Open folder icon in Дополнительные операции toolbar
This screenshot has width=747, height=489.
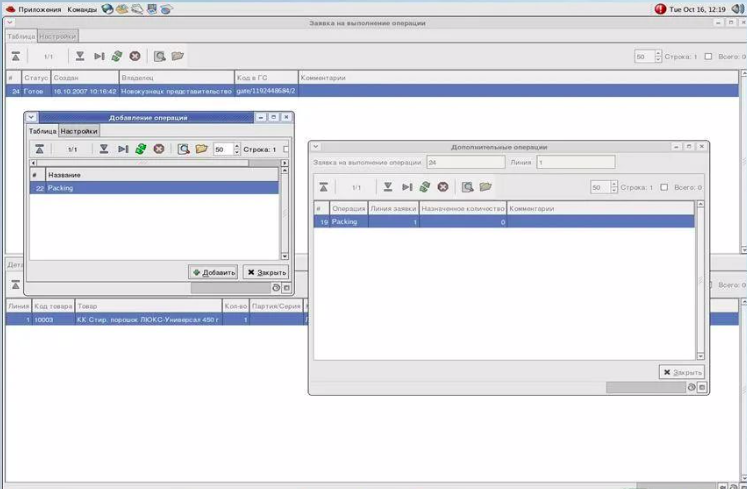coord(485,187)
